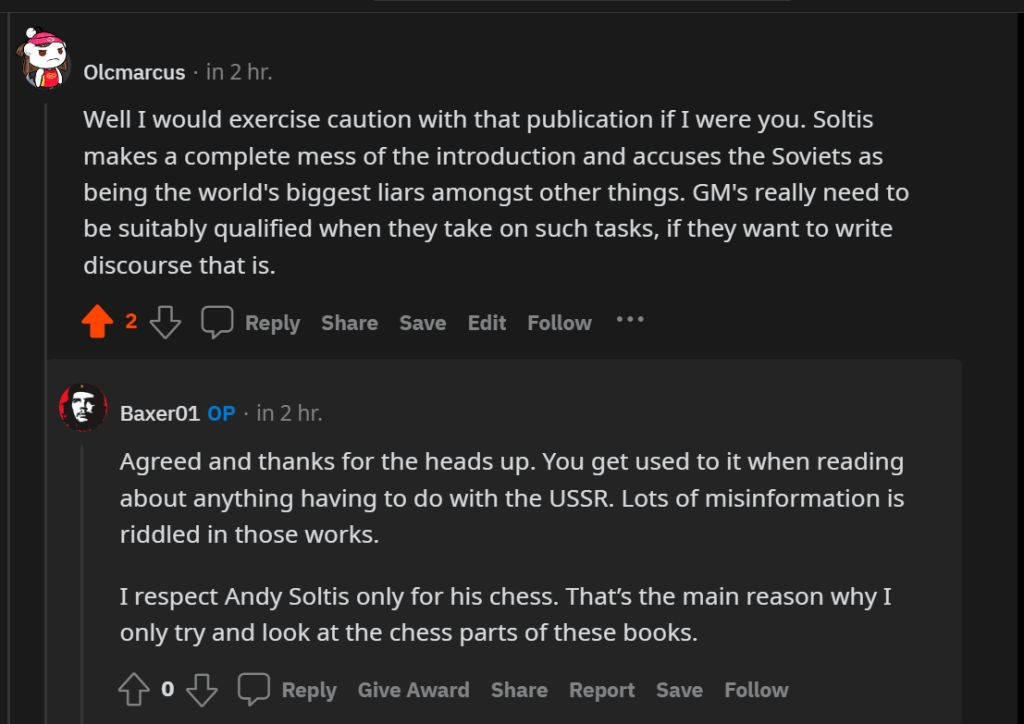1024x724 pixels.
Task: Edit Olcmarcus's comment
Action: (487, 323)
